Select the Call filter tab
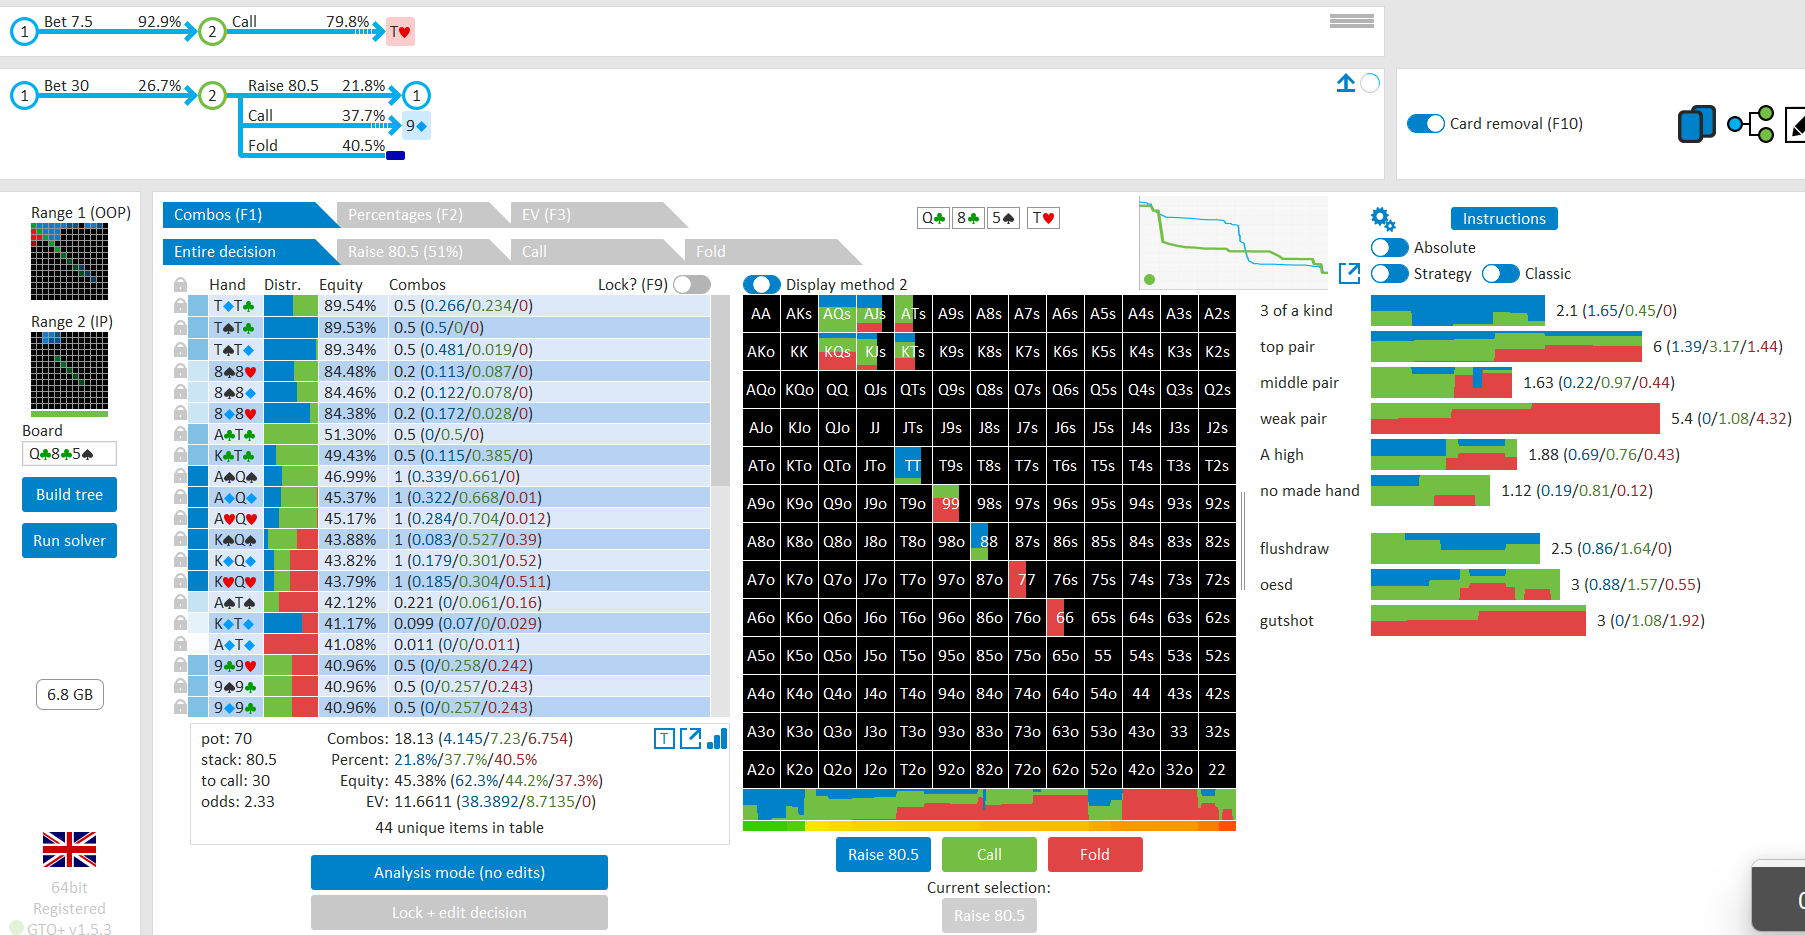 click(x=598, y=252)
